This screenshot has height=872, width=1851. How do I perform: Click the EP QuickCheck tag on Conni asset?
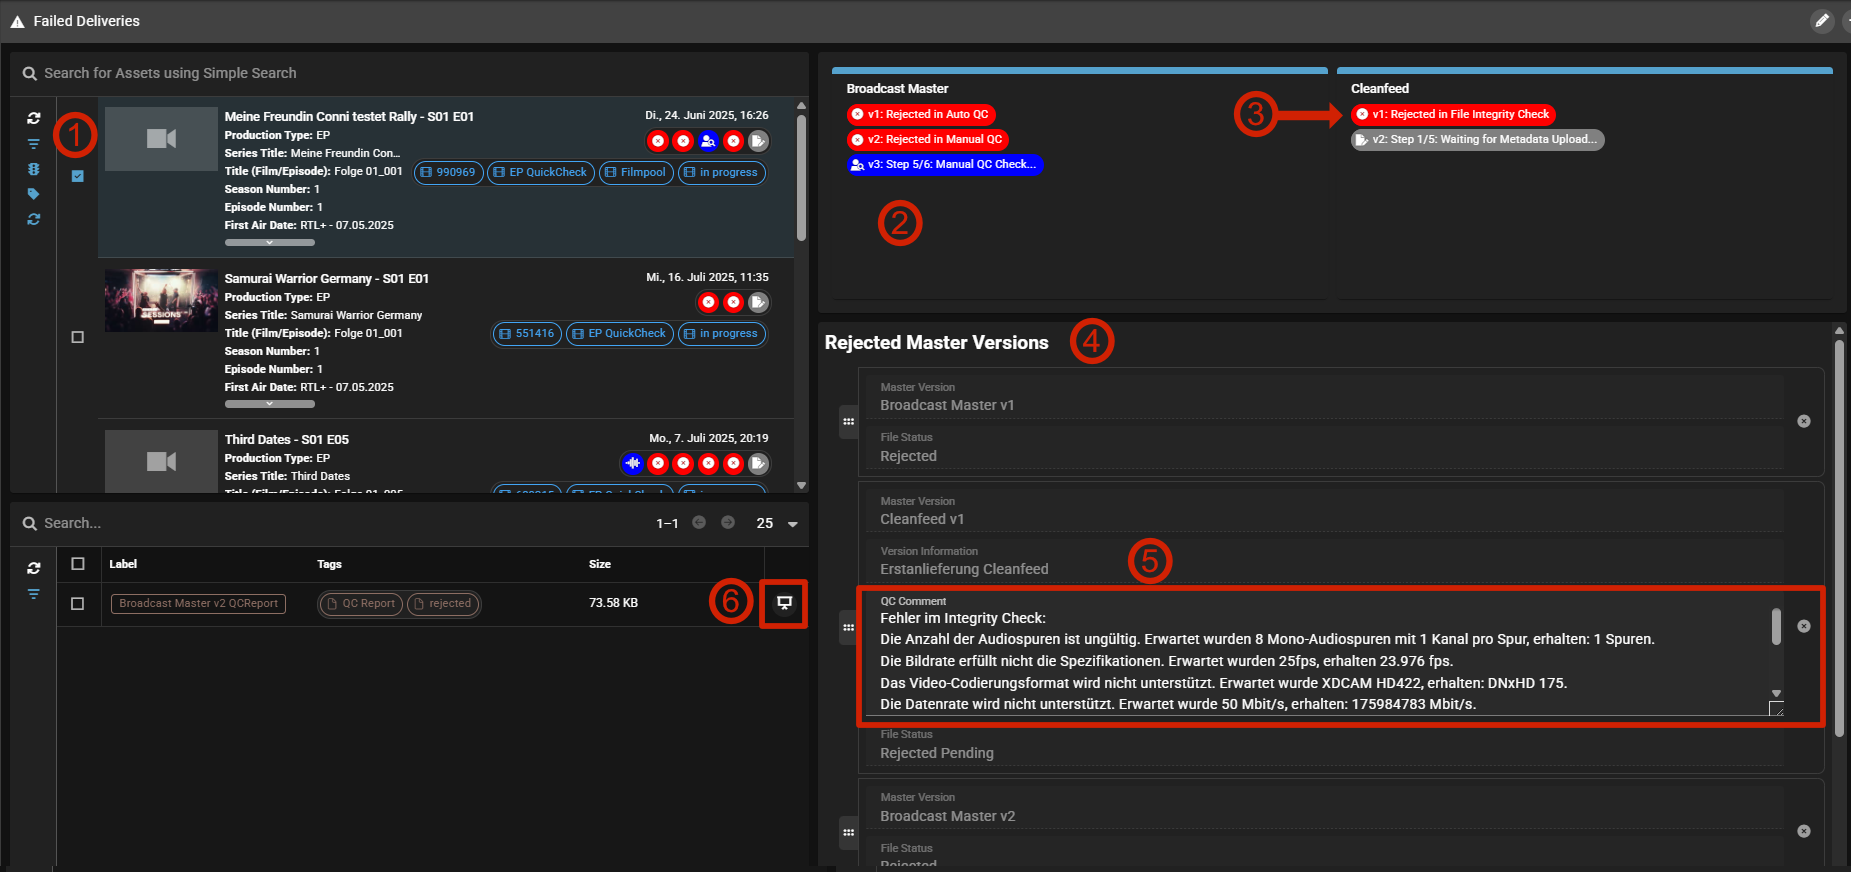click(x=540, y=173)
